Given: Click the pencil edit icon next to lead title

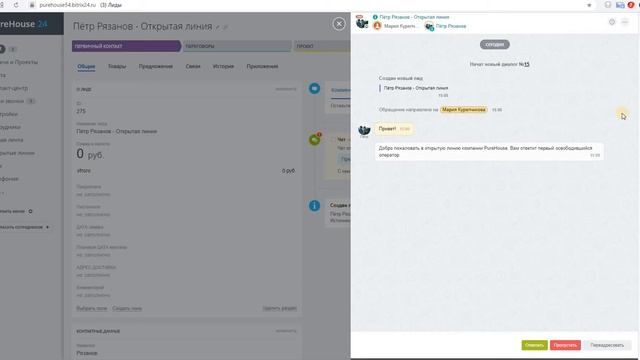Looking at the screenshot, I should pos(218,27).
